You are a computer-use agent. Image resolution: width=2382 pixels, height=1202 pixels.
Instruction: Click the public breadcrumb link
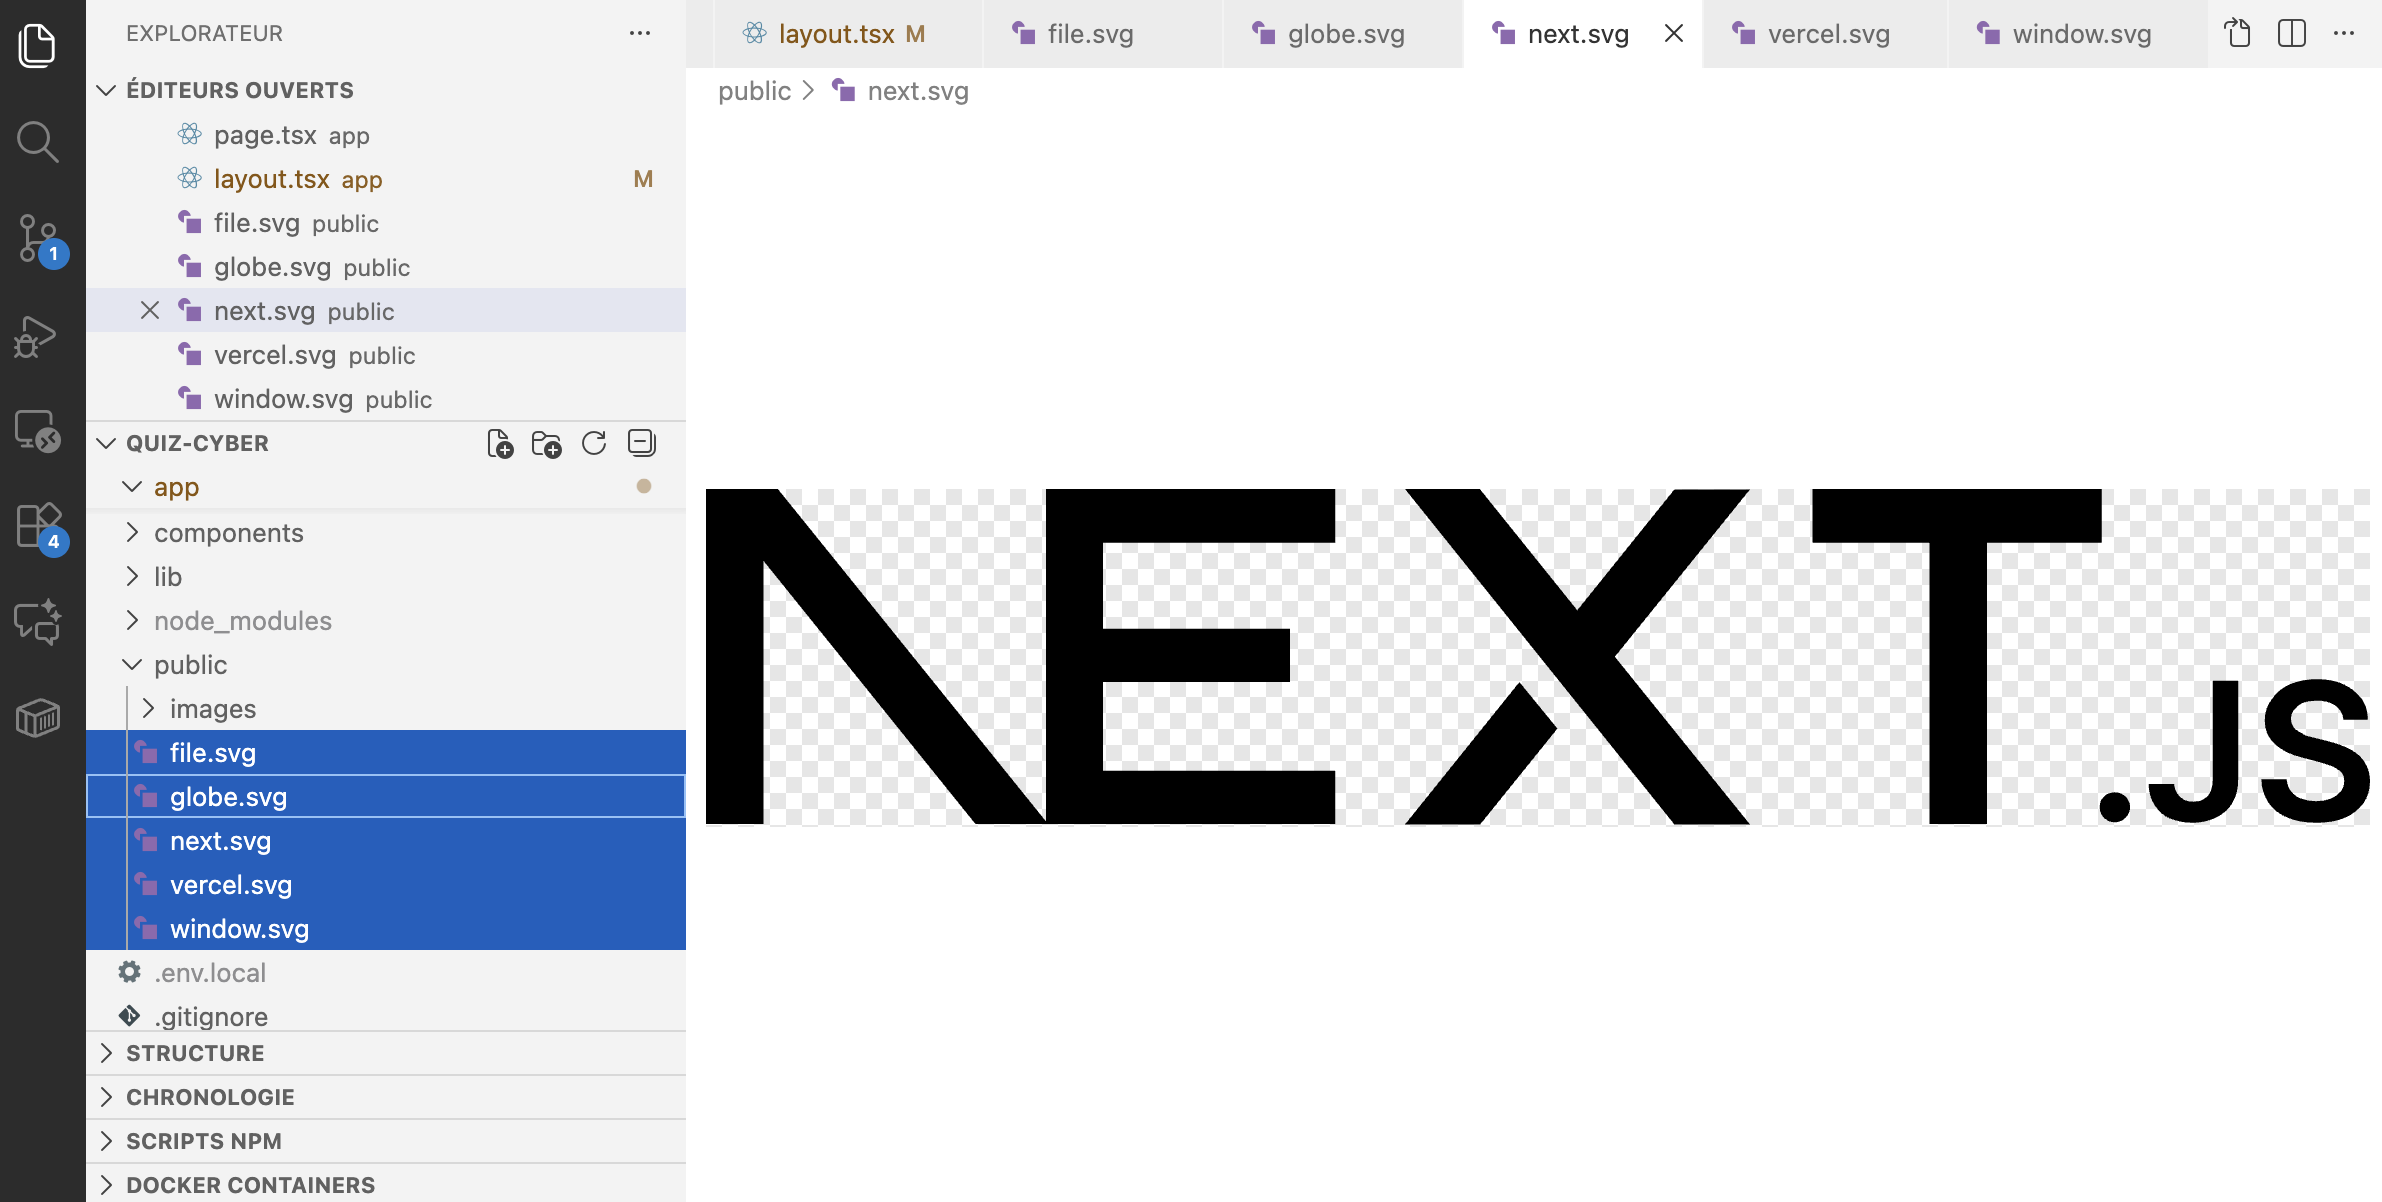754,91
